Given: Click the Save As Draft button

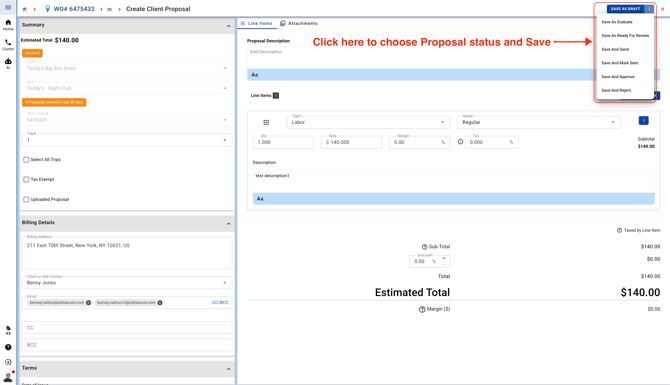Looking at the screenshot, I should point(626,9).
